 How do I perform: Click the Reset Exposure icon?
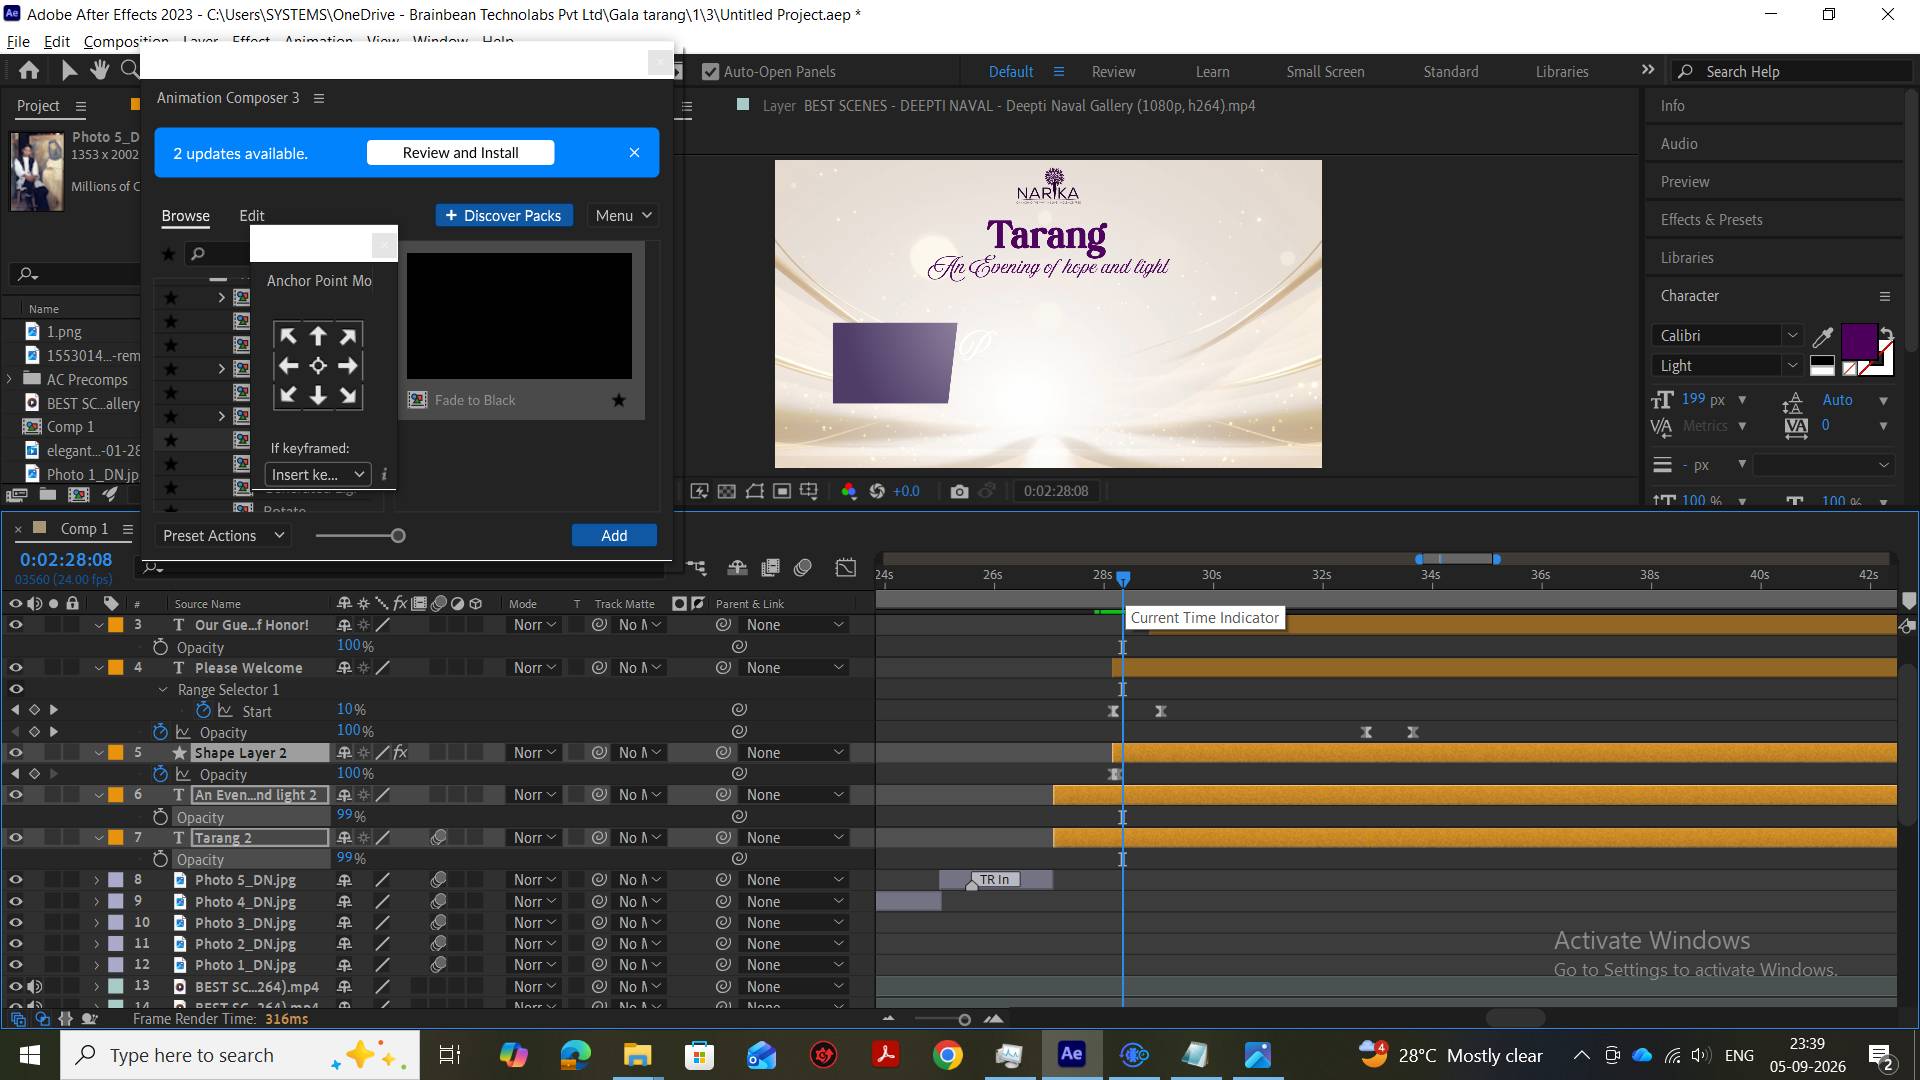tap(877, 491)
